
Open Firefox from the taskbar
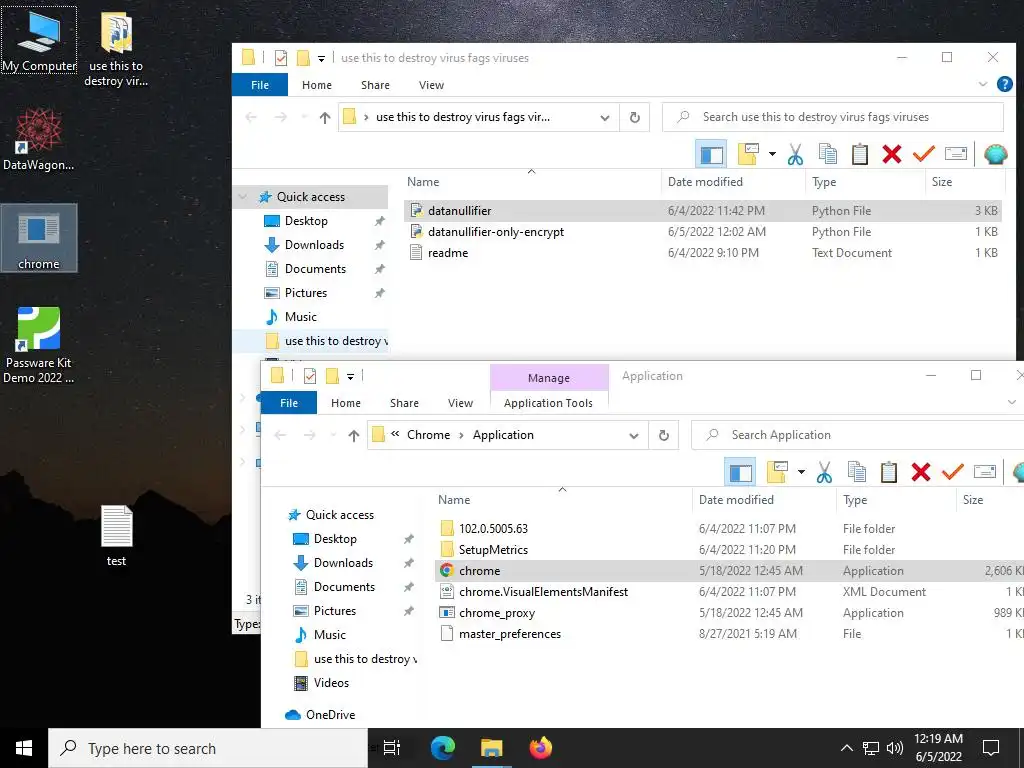coord(540,748)
